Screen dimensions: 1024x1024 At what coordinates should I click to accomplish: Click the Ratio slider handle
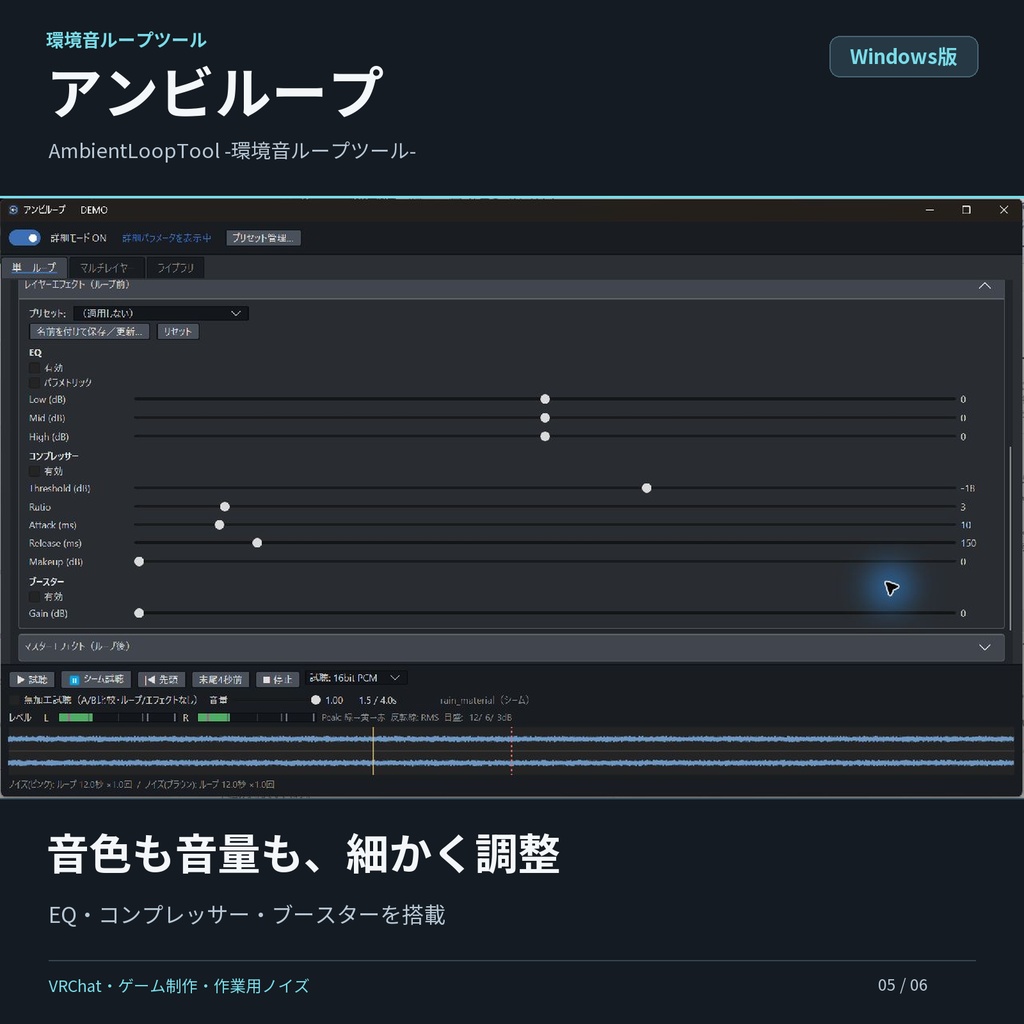[x=225, y=507]
